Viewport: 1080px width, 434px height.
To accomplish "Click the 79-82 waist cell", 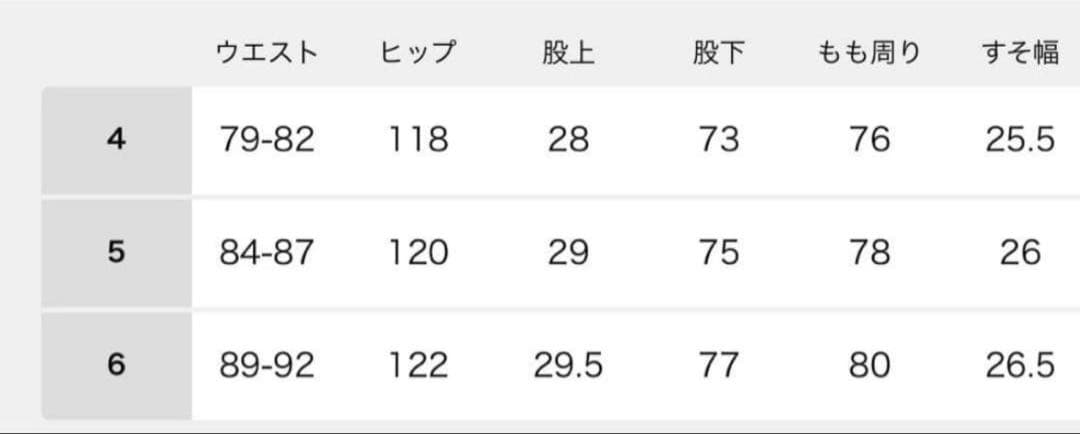I will pyautogui.click(x=267, y=140).
